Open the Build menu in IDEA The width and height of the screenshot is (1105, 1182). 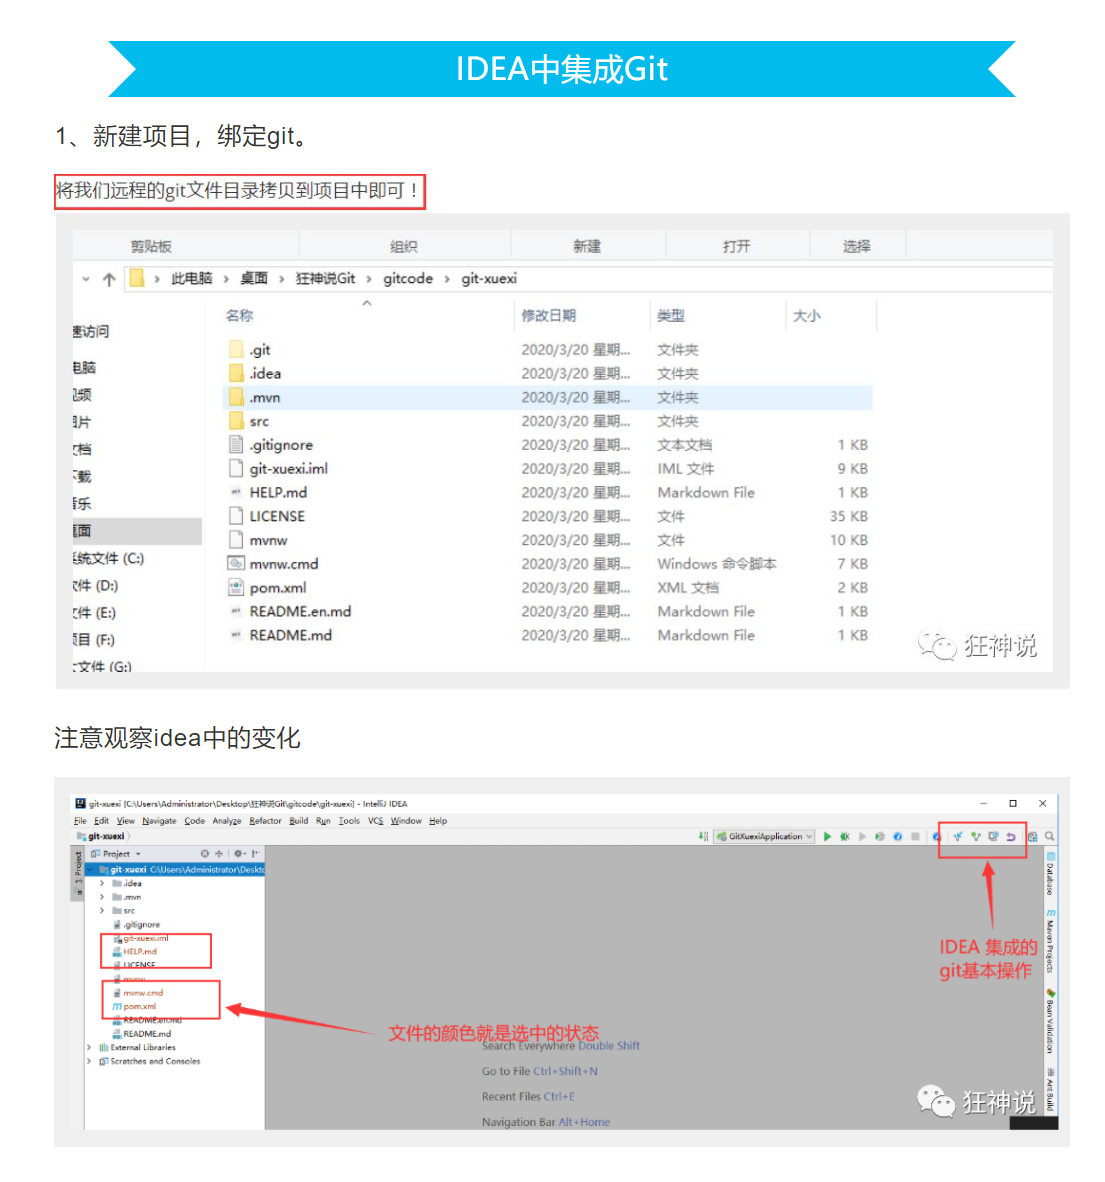[x=298, y=821]
